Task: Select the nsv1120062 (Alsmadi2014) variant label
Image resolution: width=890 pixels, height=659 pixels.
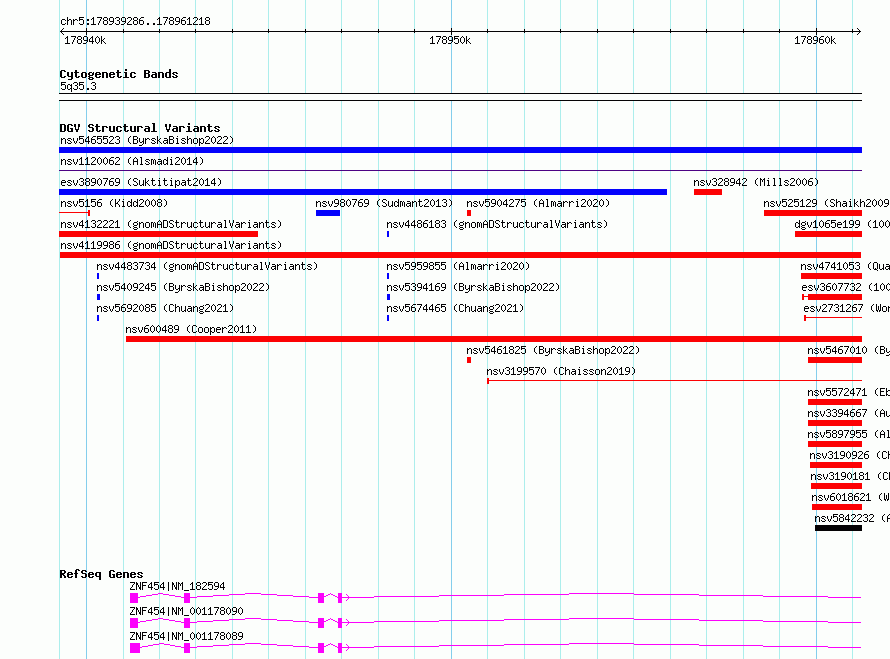Action: [x=132, y=161]
